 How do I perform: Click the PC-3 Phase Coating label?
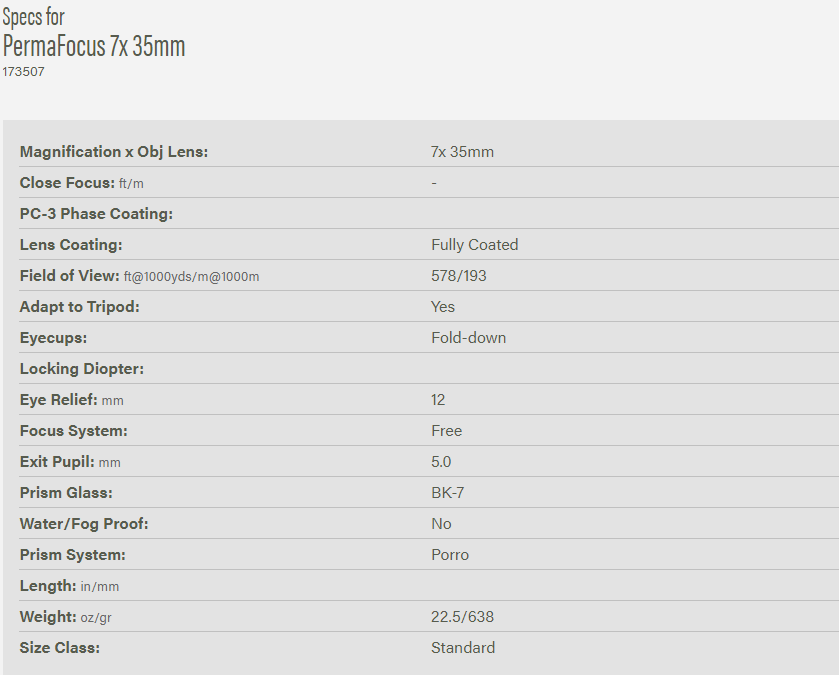pyautogui.click(x=96, y=214)
